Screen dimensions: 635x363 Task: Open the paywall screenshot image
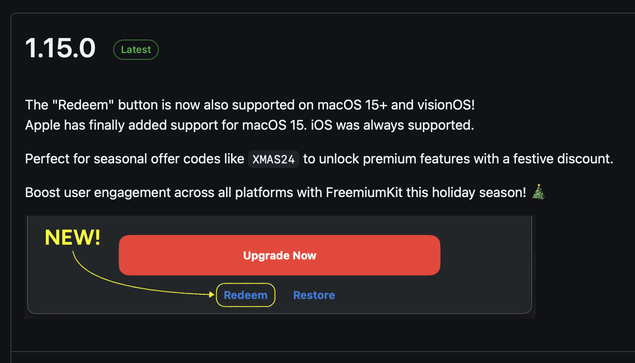[279, 267]
